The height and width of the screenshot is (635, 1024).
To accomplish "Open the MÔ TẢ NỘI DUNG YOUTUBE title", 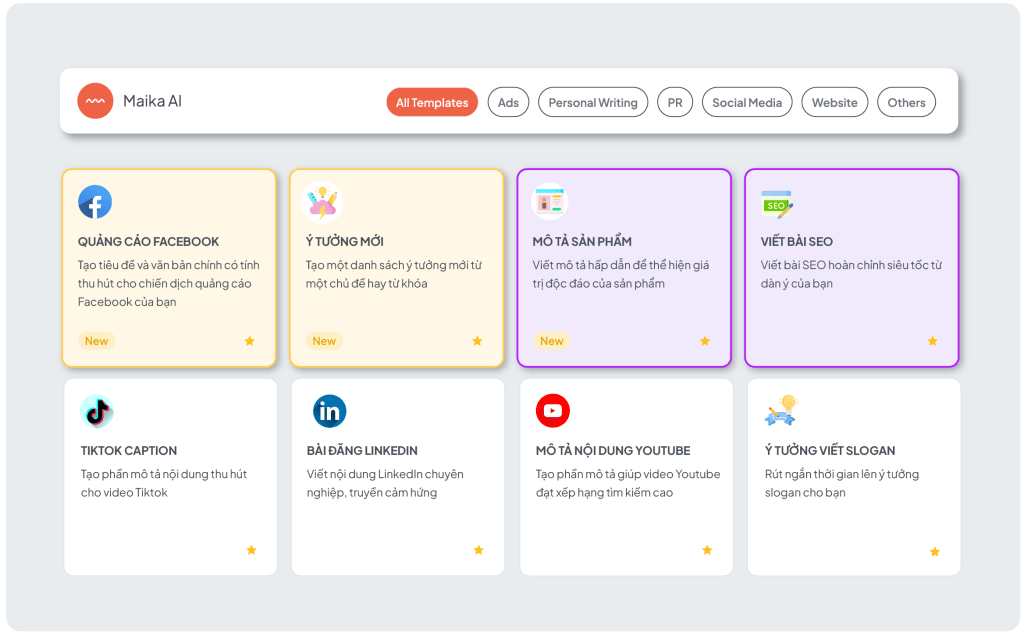I will pyautogui.click(x=613, y=451).
